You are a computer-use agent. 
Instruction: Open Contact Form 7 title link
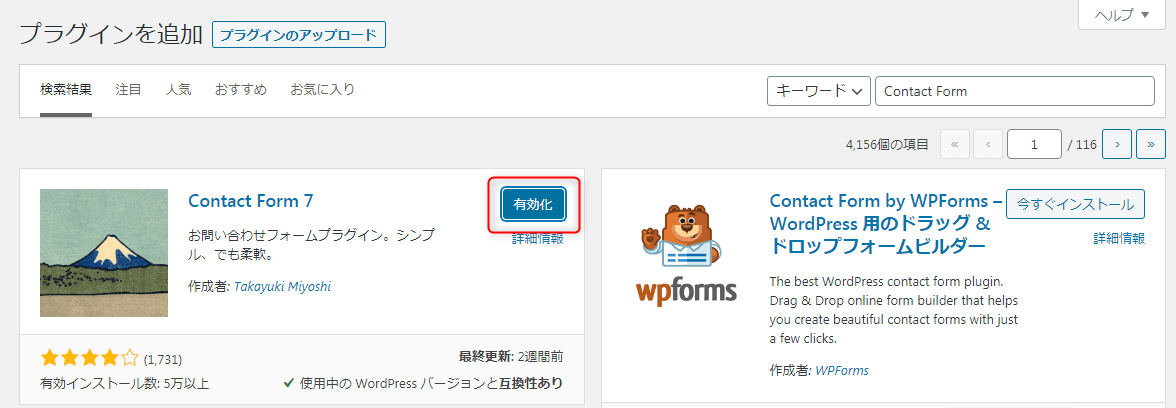250,201
